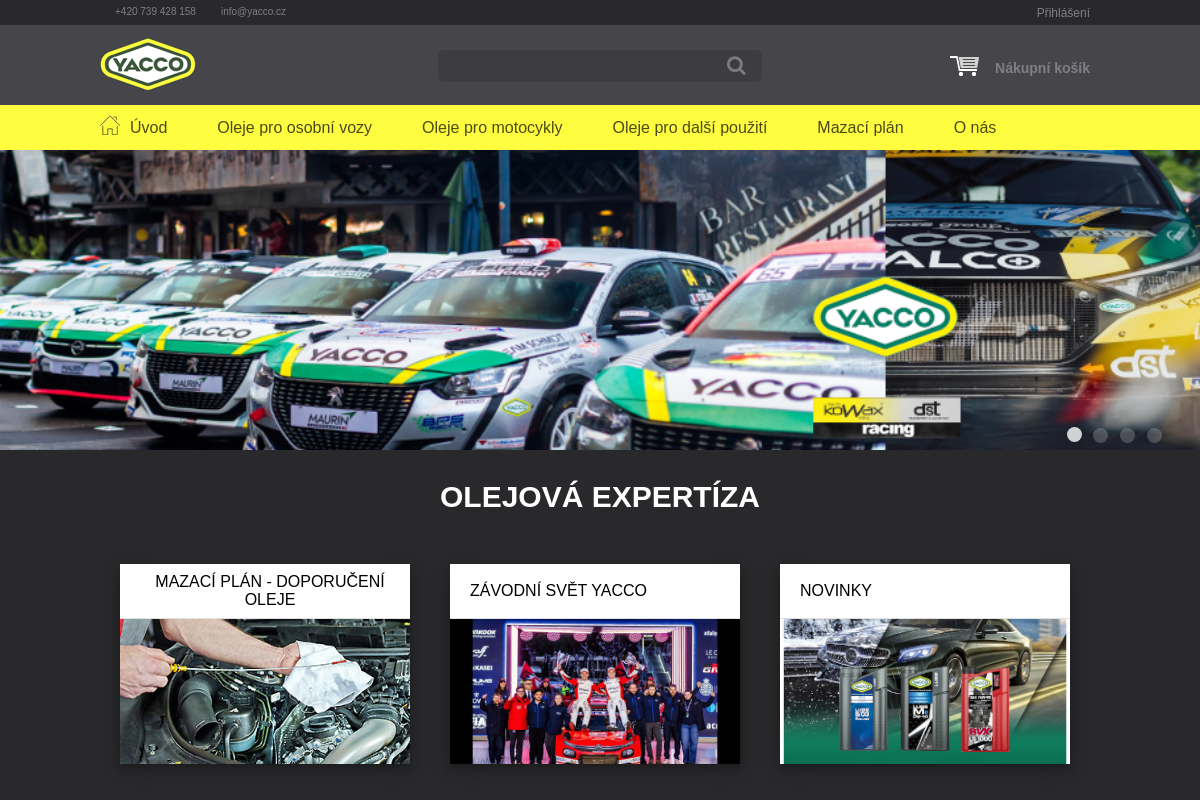This screenshot has width=1200, height=800.
Task: Go to Mazací plán menu item
Action: 860,128
